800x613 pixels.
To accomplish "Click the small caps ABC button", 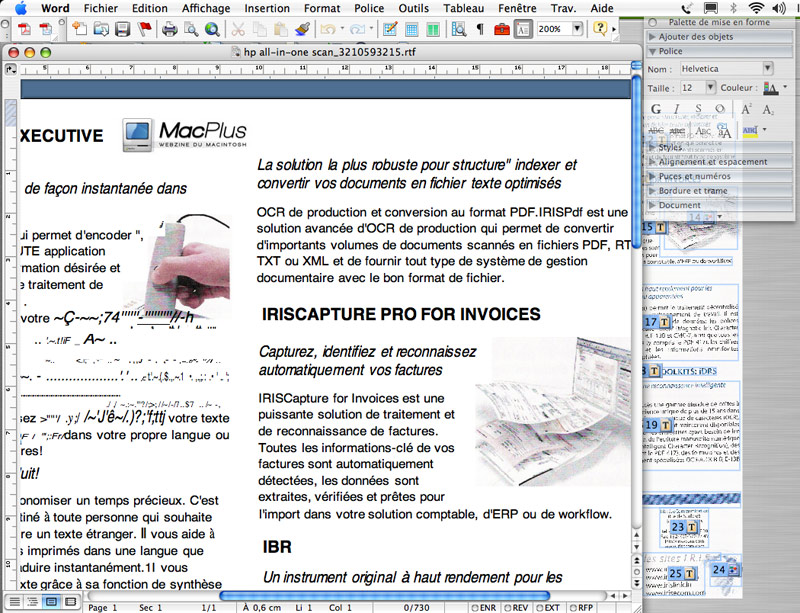I will (703, 131).
